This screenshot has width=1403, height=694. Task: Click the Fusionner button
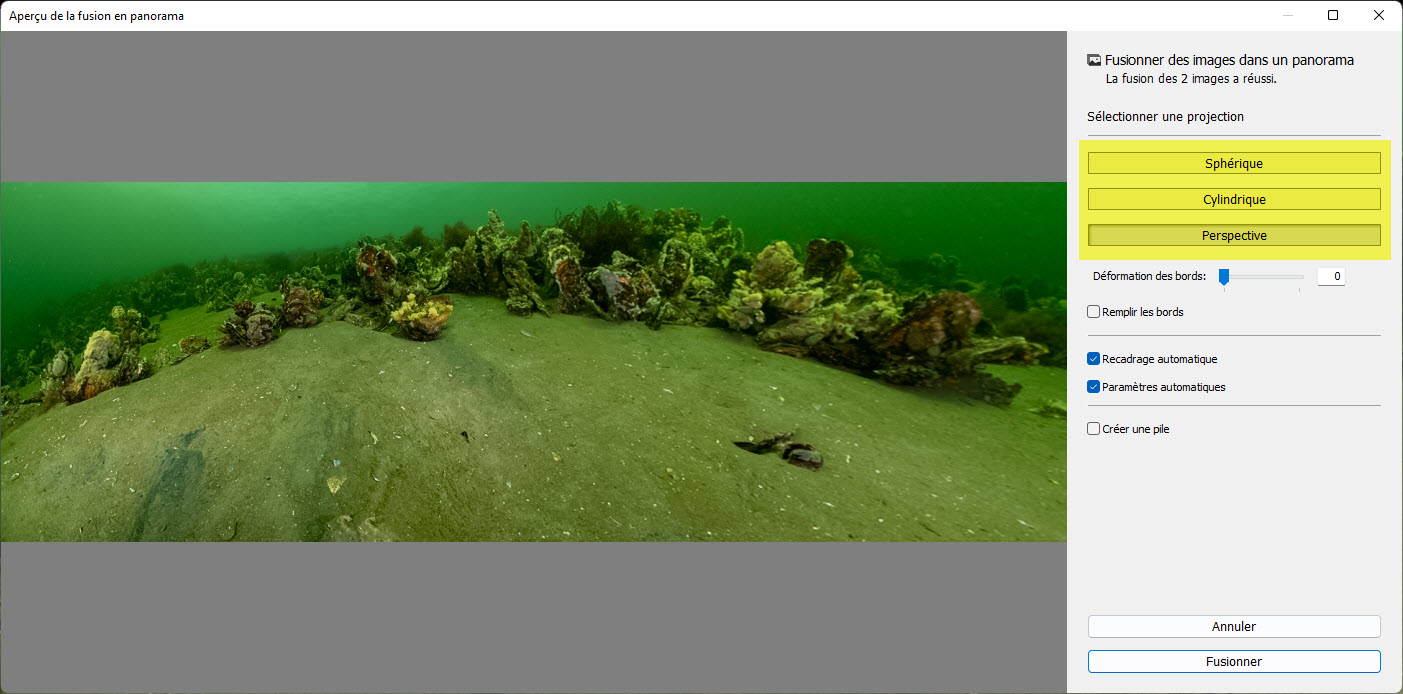coord(1234,662)
